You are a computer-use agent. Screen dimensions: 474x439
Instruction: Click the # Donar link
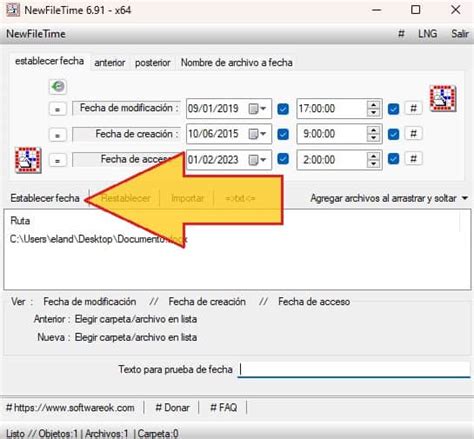point(172,408)
